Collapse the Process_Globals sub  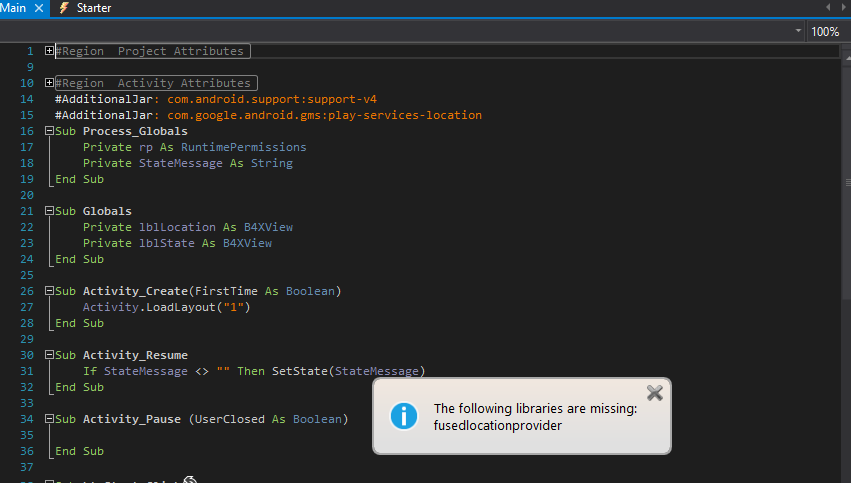(50, 131)
